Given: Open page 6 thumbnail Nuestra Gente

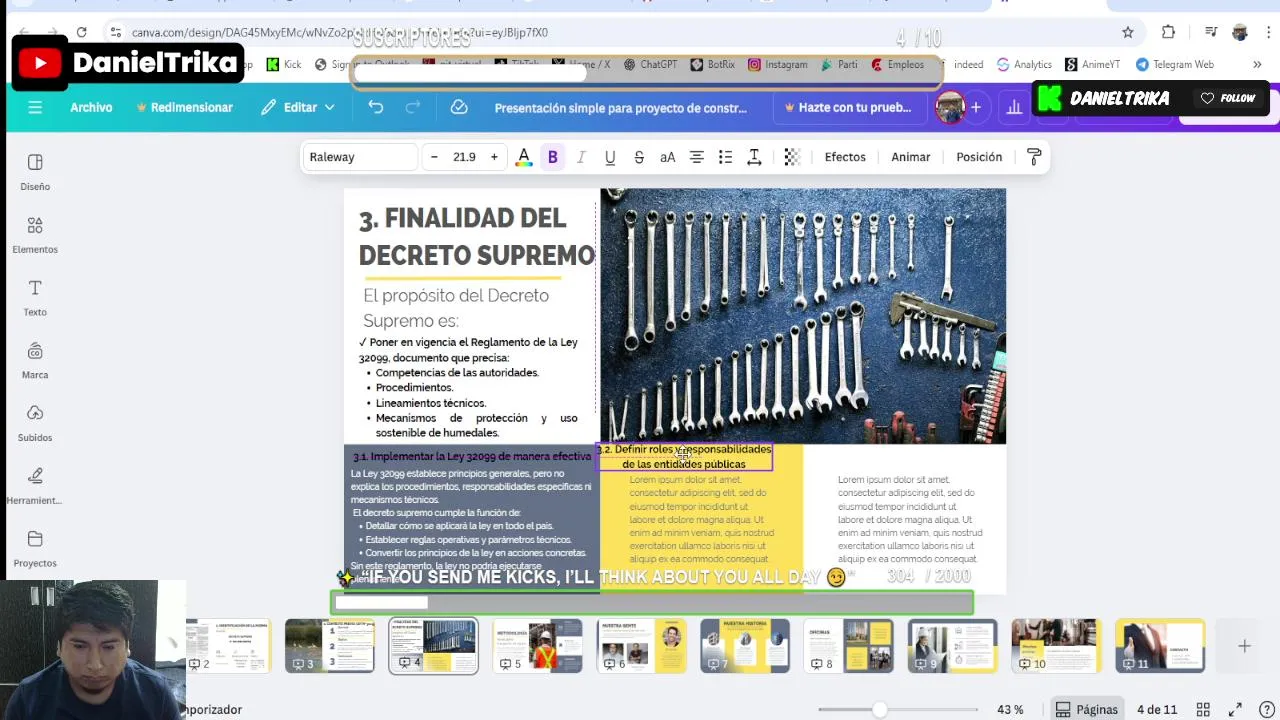Looking at the screenshot, I should pos(641,646).
